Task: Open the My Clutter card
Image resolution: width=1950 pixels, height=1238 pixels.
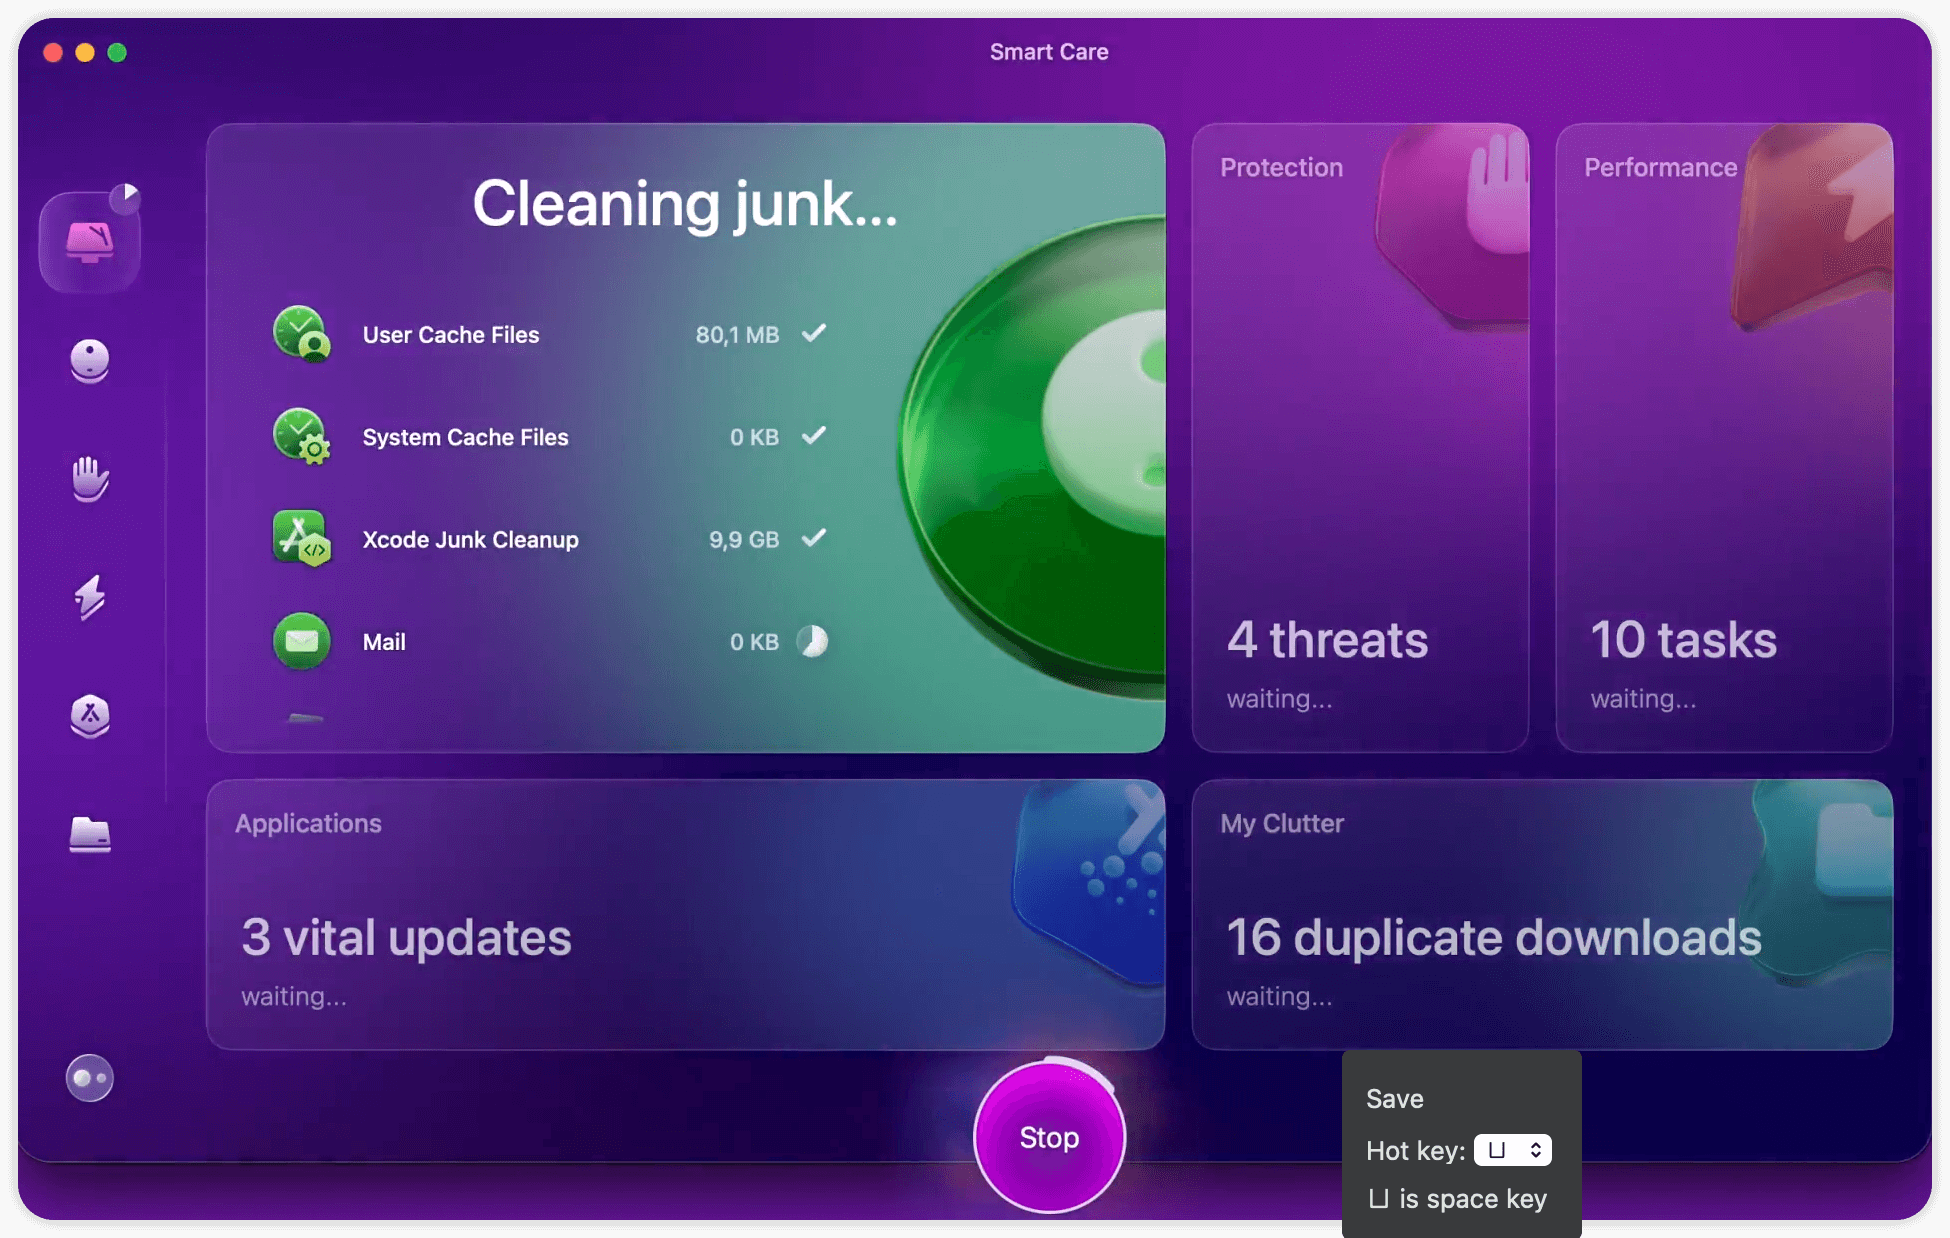Action: [x=1542, y=914]
